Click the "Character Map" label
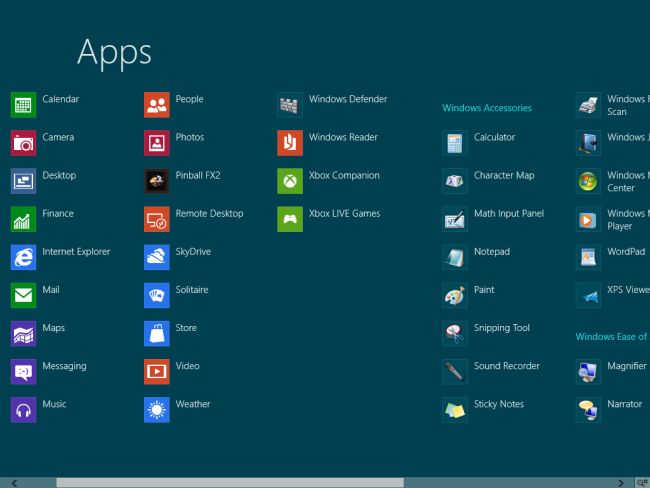The width and height of the screenshot is (650, 488). [504, 175]
